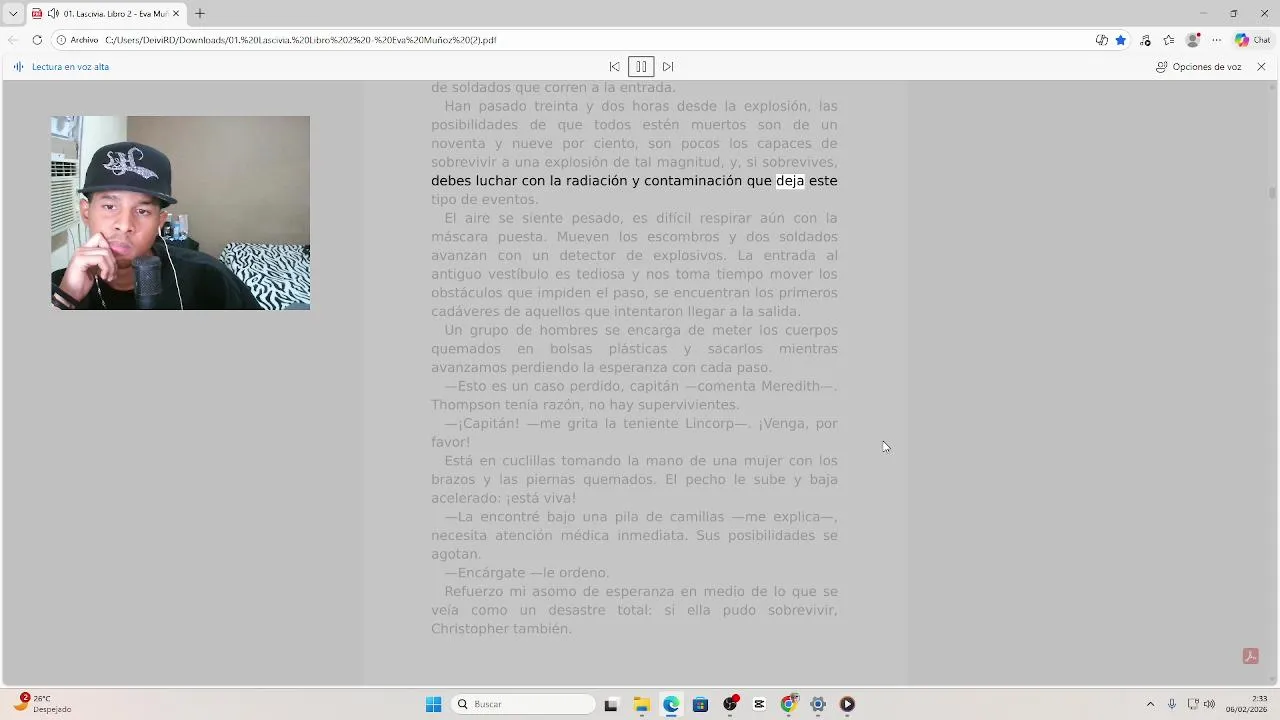Show hidden system tray icons

(1150, 704)
